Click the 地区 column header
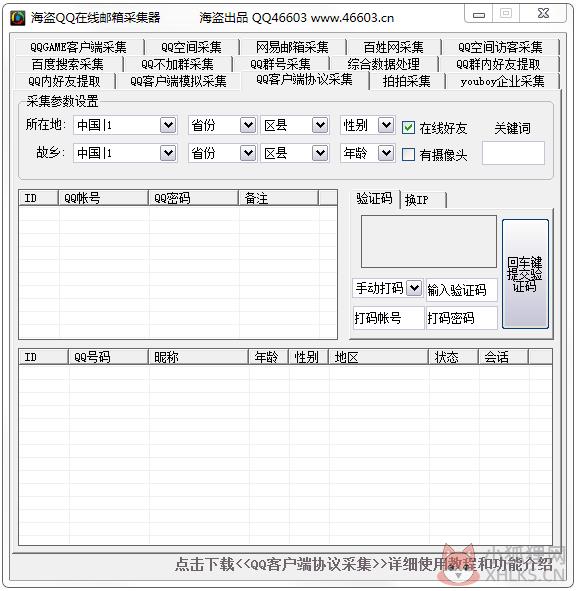Viewport: 576px width, 591px height. point(379,357)
